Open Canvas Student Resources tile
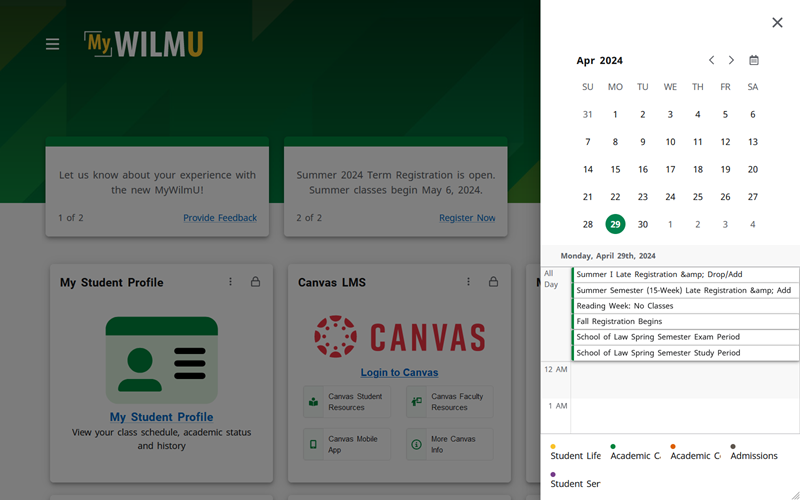Viewport: 800px width, 500px height. (x=347, y=402)
